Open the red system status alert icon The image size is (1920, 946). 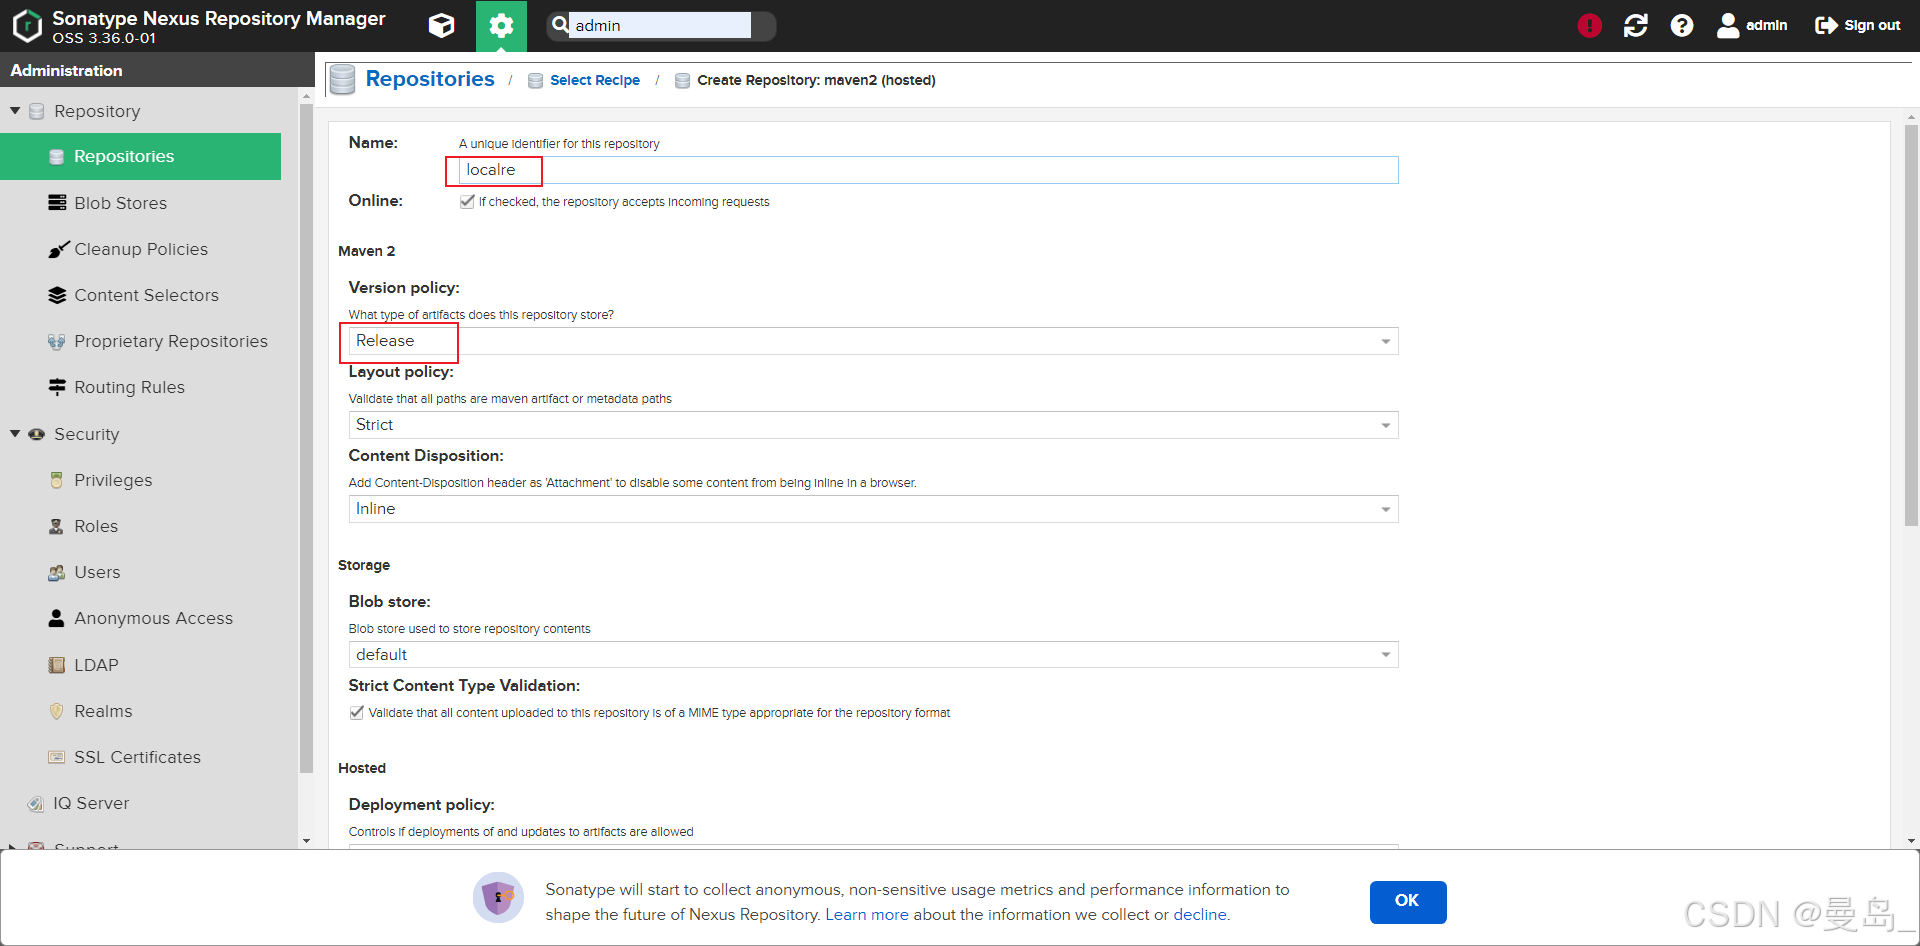point(1589,26)
